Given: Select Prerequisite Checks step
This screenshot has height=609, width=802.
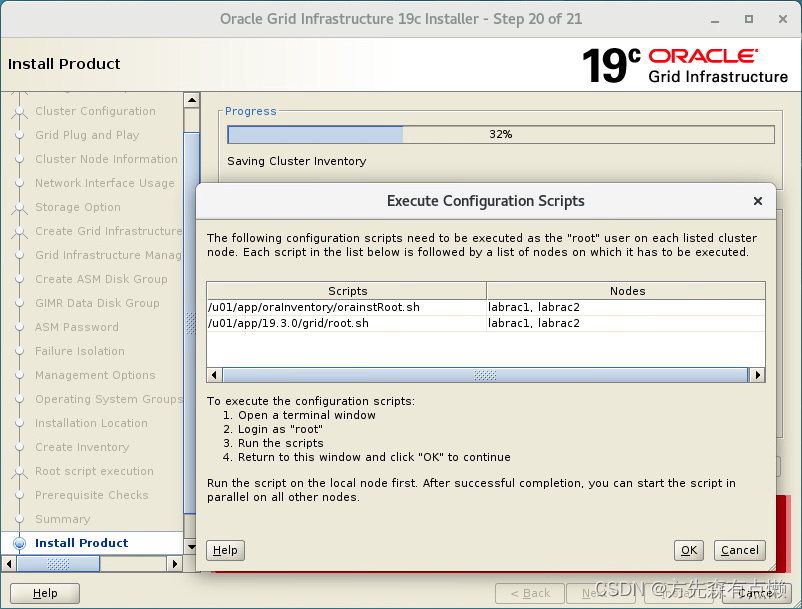Looking at the screenshot, I should [92, 495].
